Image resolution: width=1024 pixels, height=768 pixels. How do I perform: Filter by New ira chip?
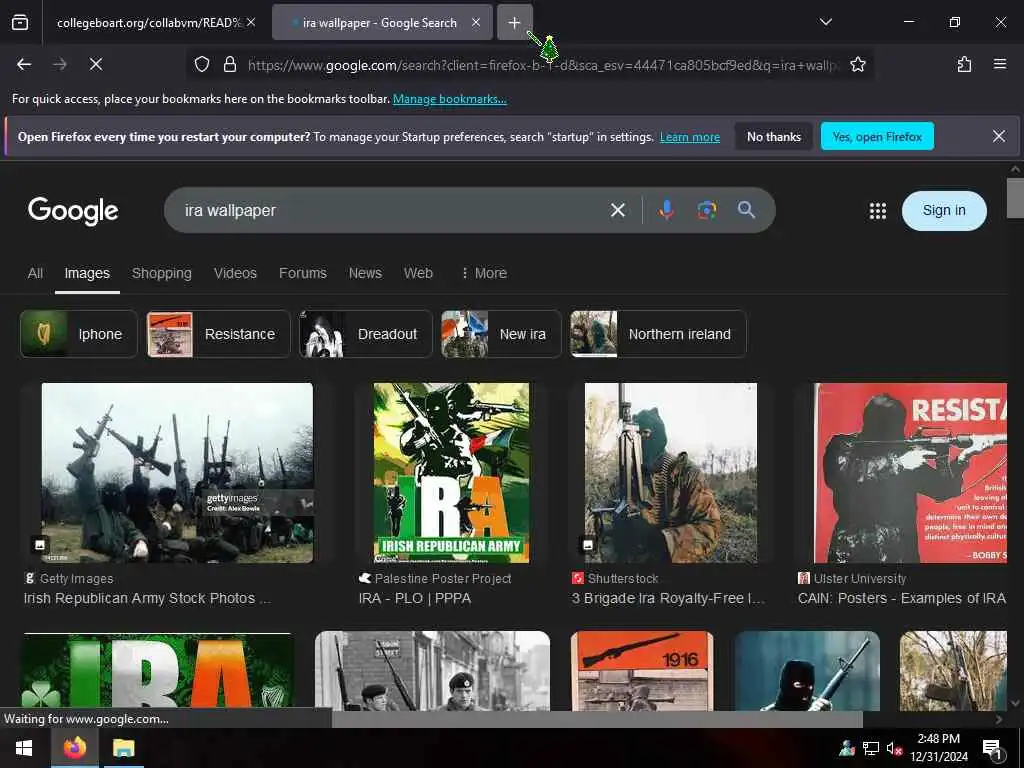coord(501,334)
